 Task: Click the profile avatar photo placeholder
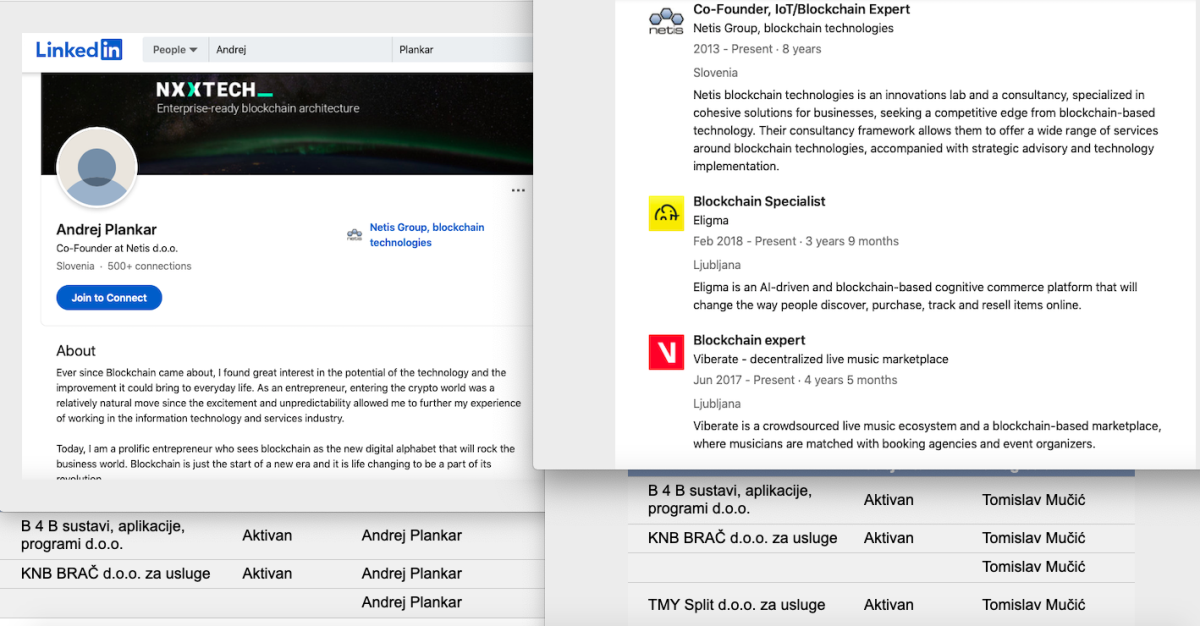click(x=97, y=167)
